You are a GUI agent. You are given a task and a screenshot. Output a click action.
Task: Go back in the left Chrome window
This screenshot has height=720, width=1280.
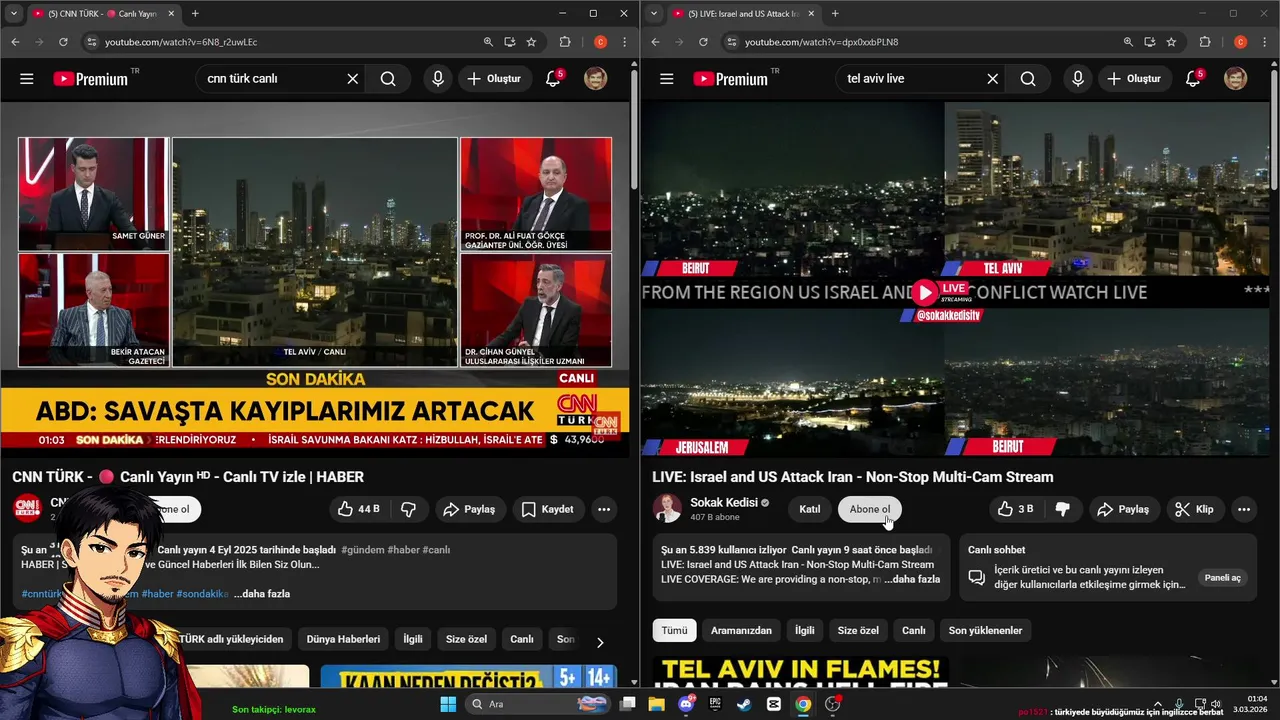coord(15,42)
